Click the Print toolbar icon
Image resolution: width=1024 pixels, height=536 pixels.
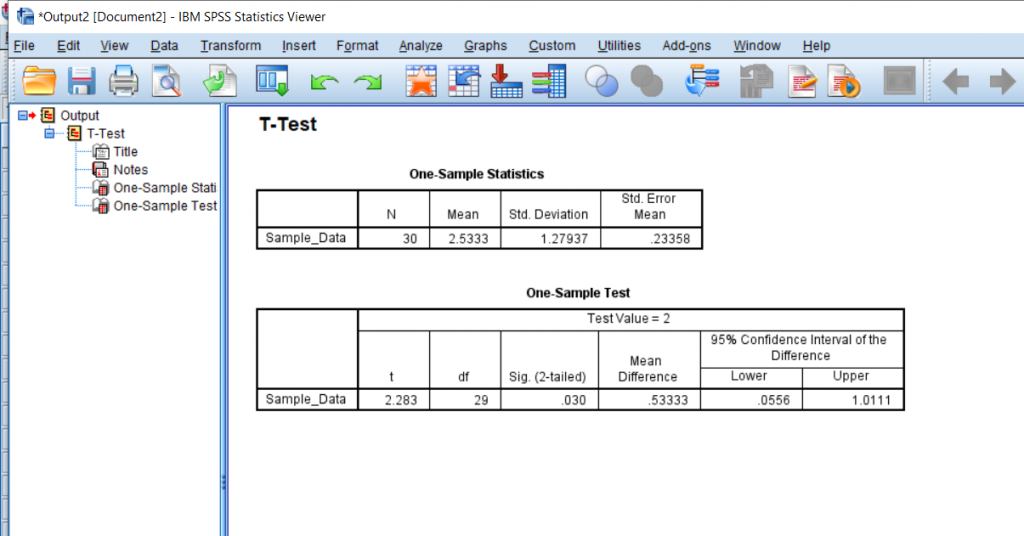pyautogui.click(x=123, y=82)
